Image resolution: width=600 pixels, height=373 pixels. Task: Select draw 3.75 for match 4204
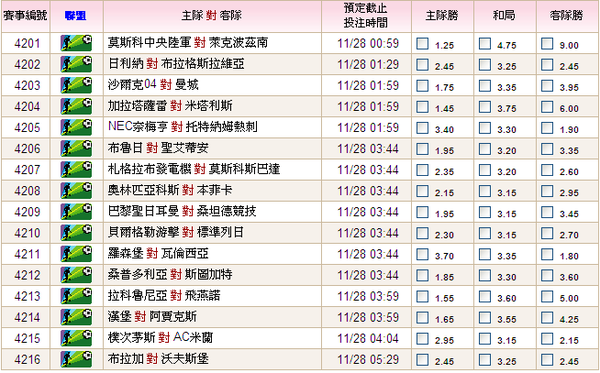coord(485,107)
